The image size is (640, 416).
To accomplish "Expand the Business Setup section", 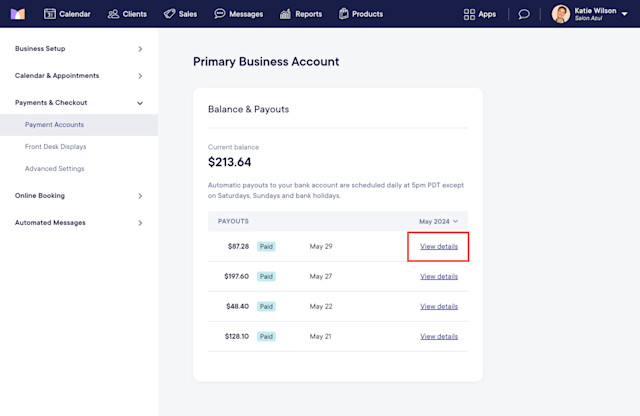I will point(140,49).
